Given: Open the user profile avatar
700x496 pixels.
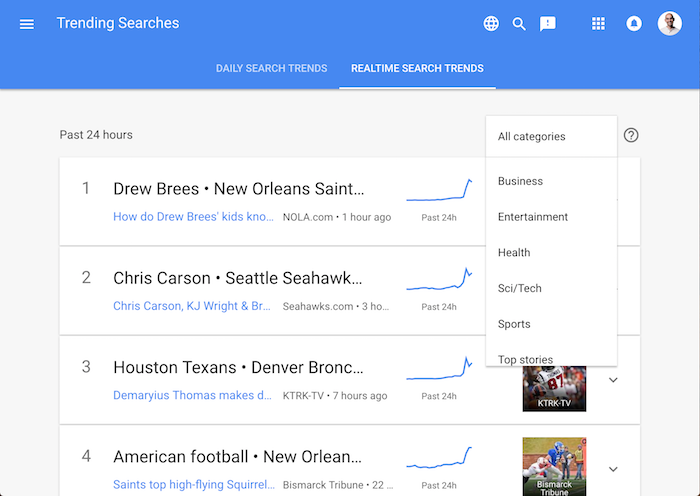Looking at the screenshot, I should pyautogui.click(x=670, y=23).
